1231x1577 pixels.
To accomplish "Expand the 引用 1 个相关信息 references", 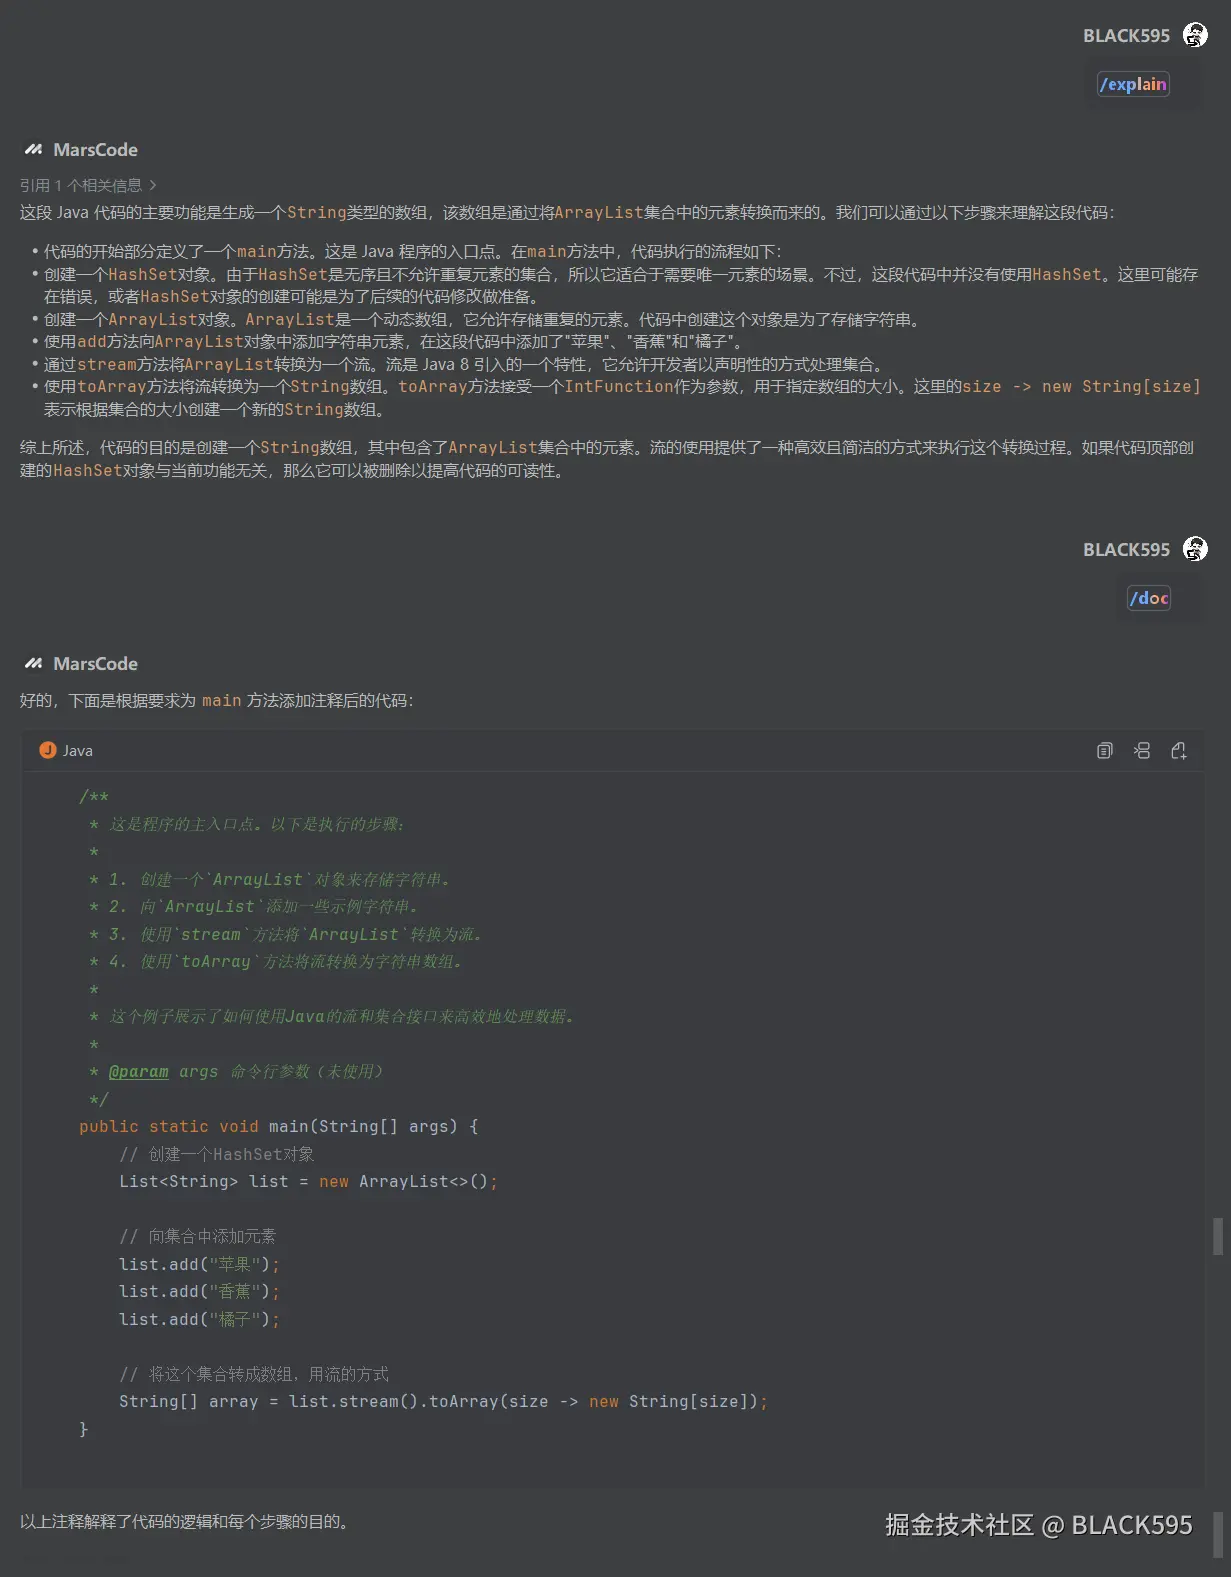I will click(x=88, y=185).
